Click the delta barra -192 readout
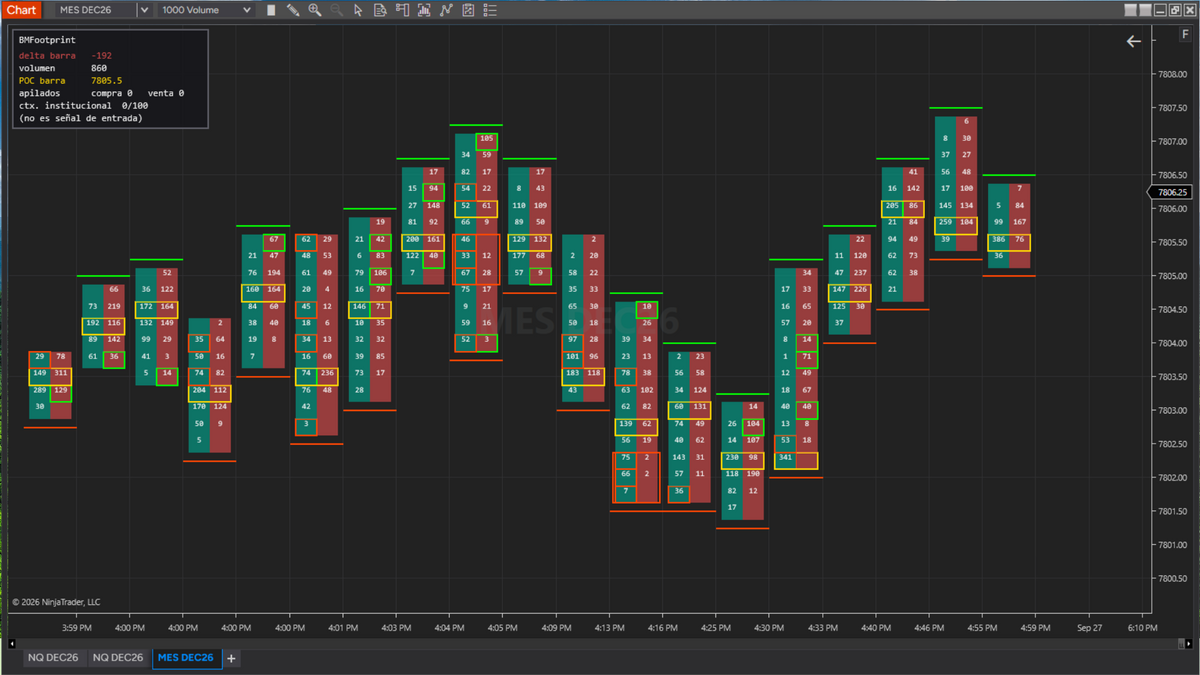The height and width of the screenshot is (675, 1200). pos(65,56)
